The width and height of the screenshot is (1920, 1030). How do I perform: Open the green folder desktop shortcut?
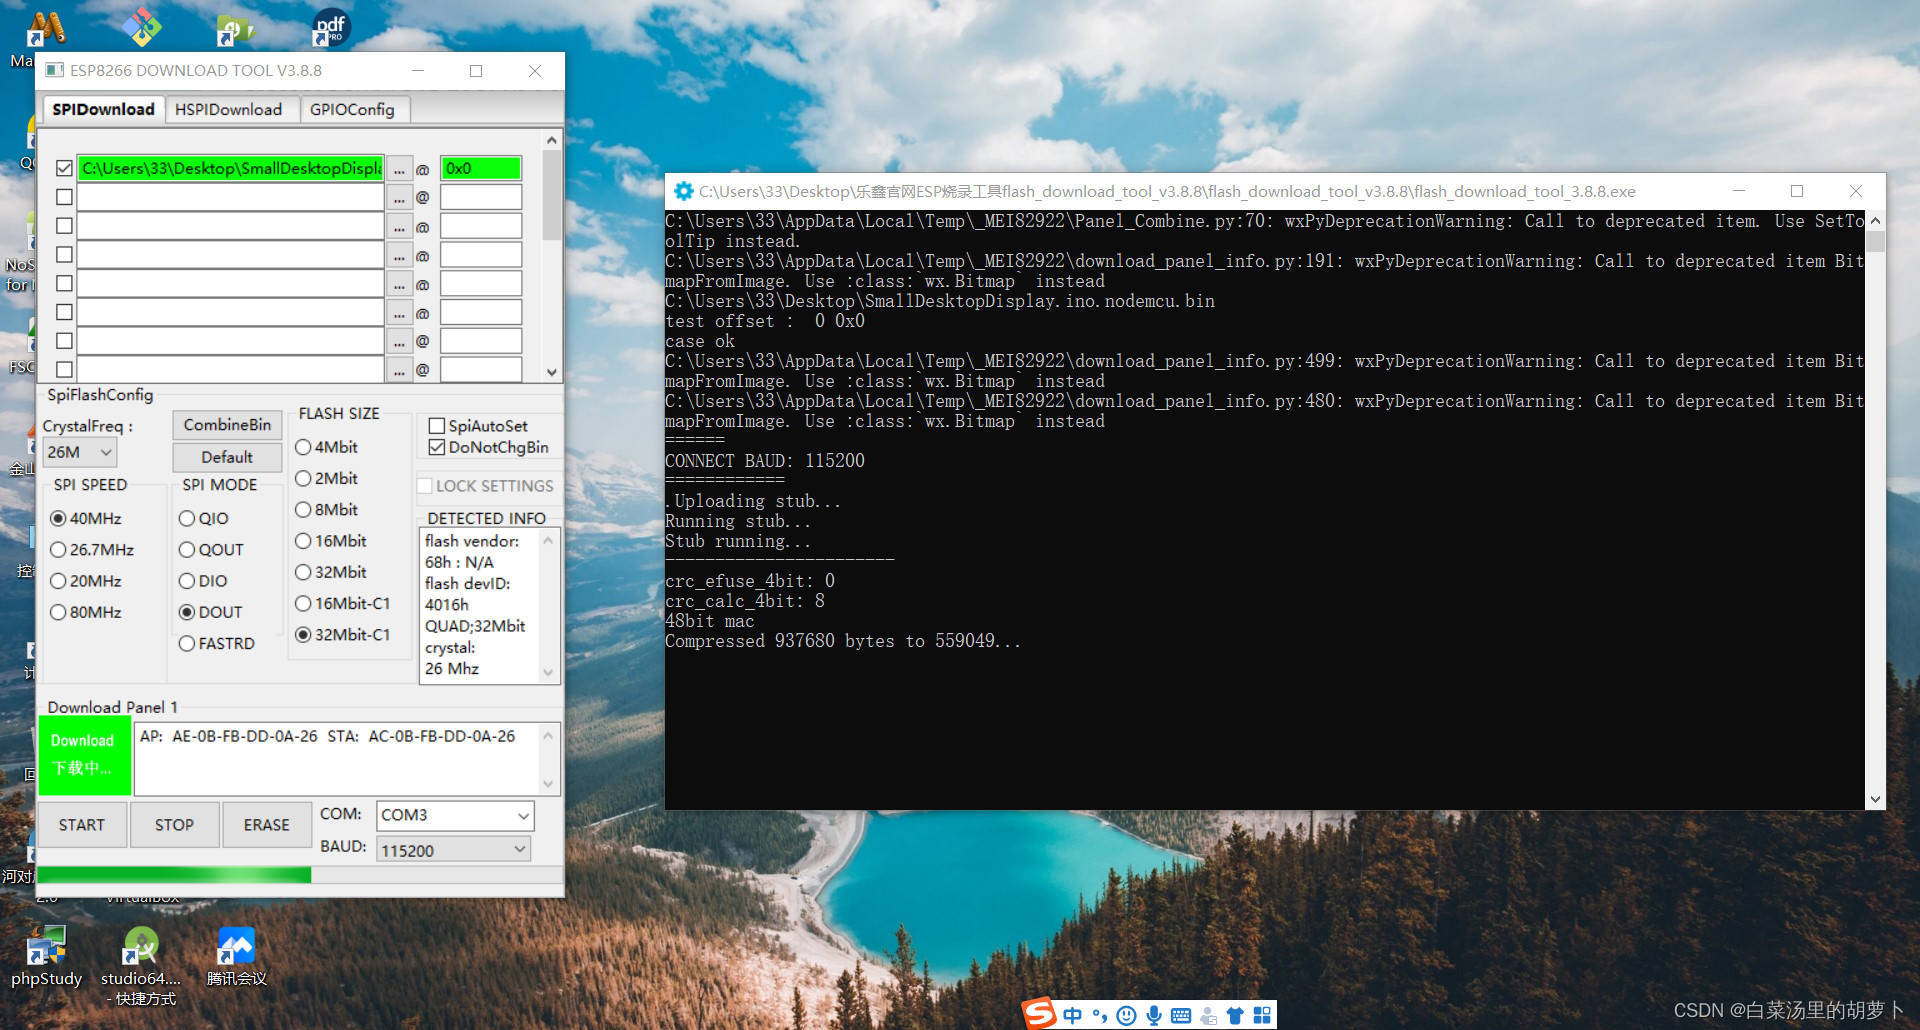coord(235,30)
